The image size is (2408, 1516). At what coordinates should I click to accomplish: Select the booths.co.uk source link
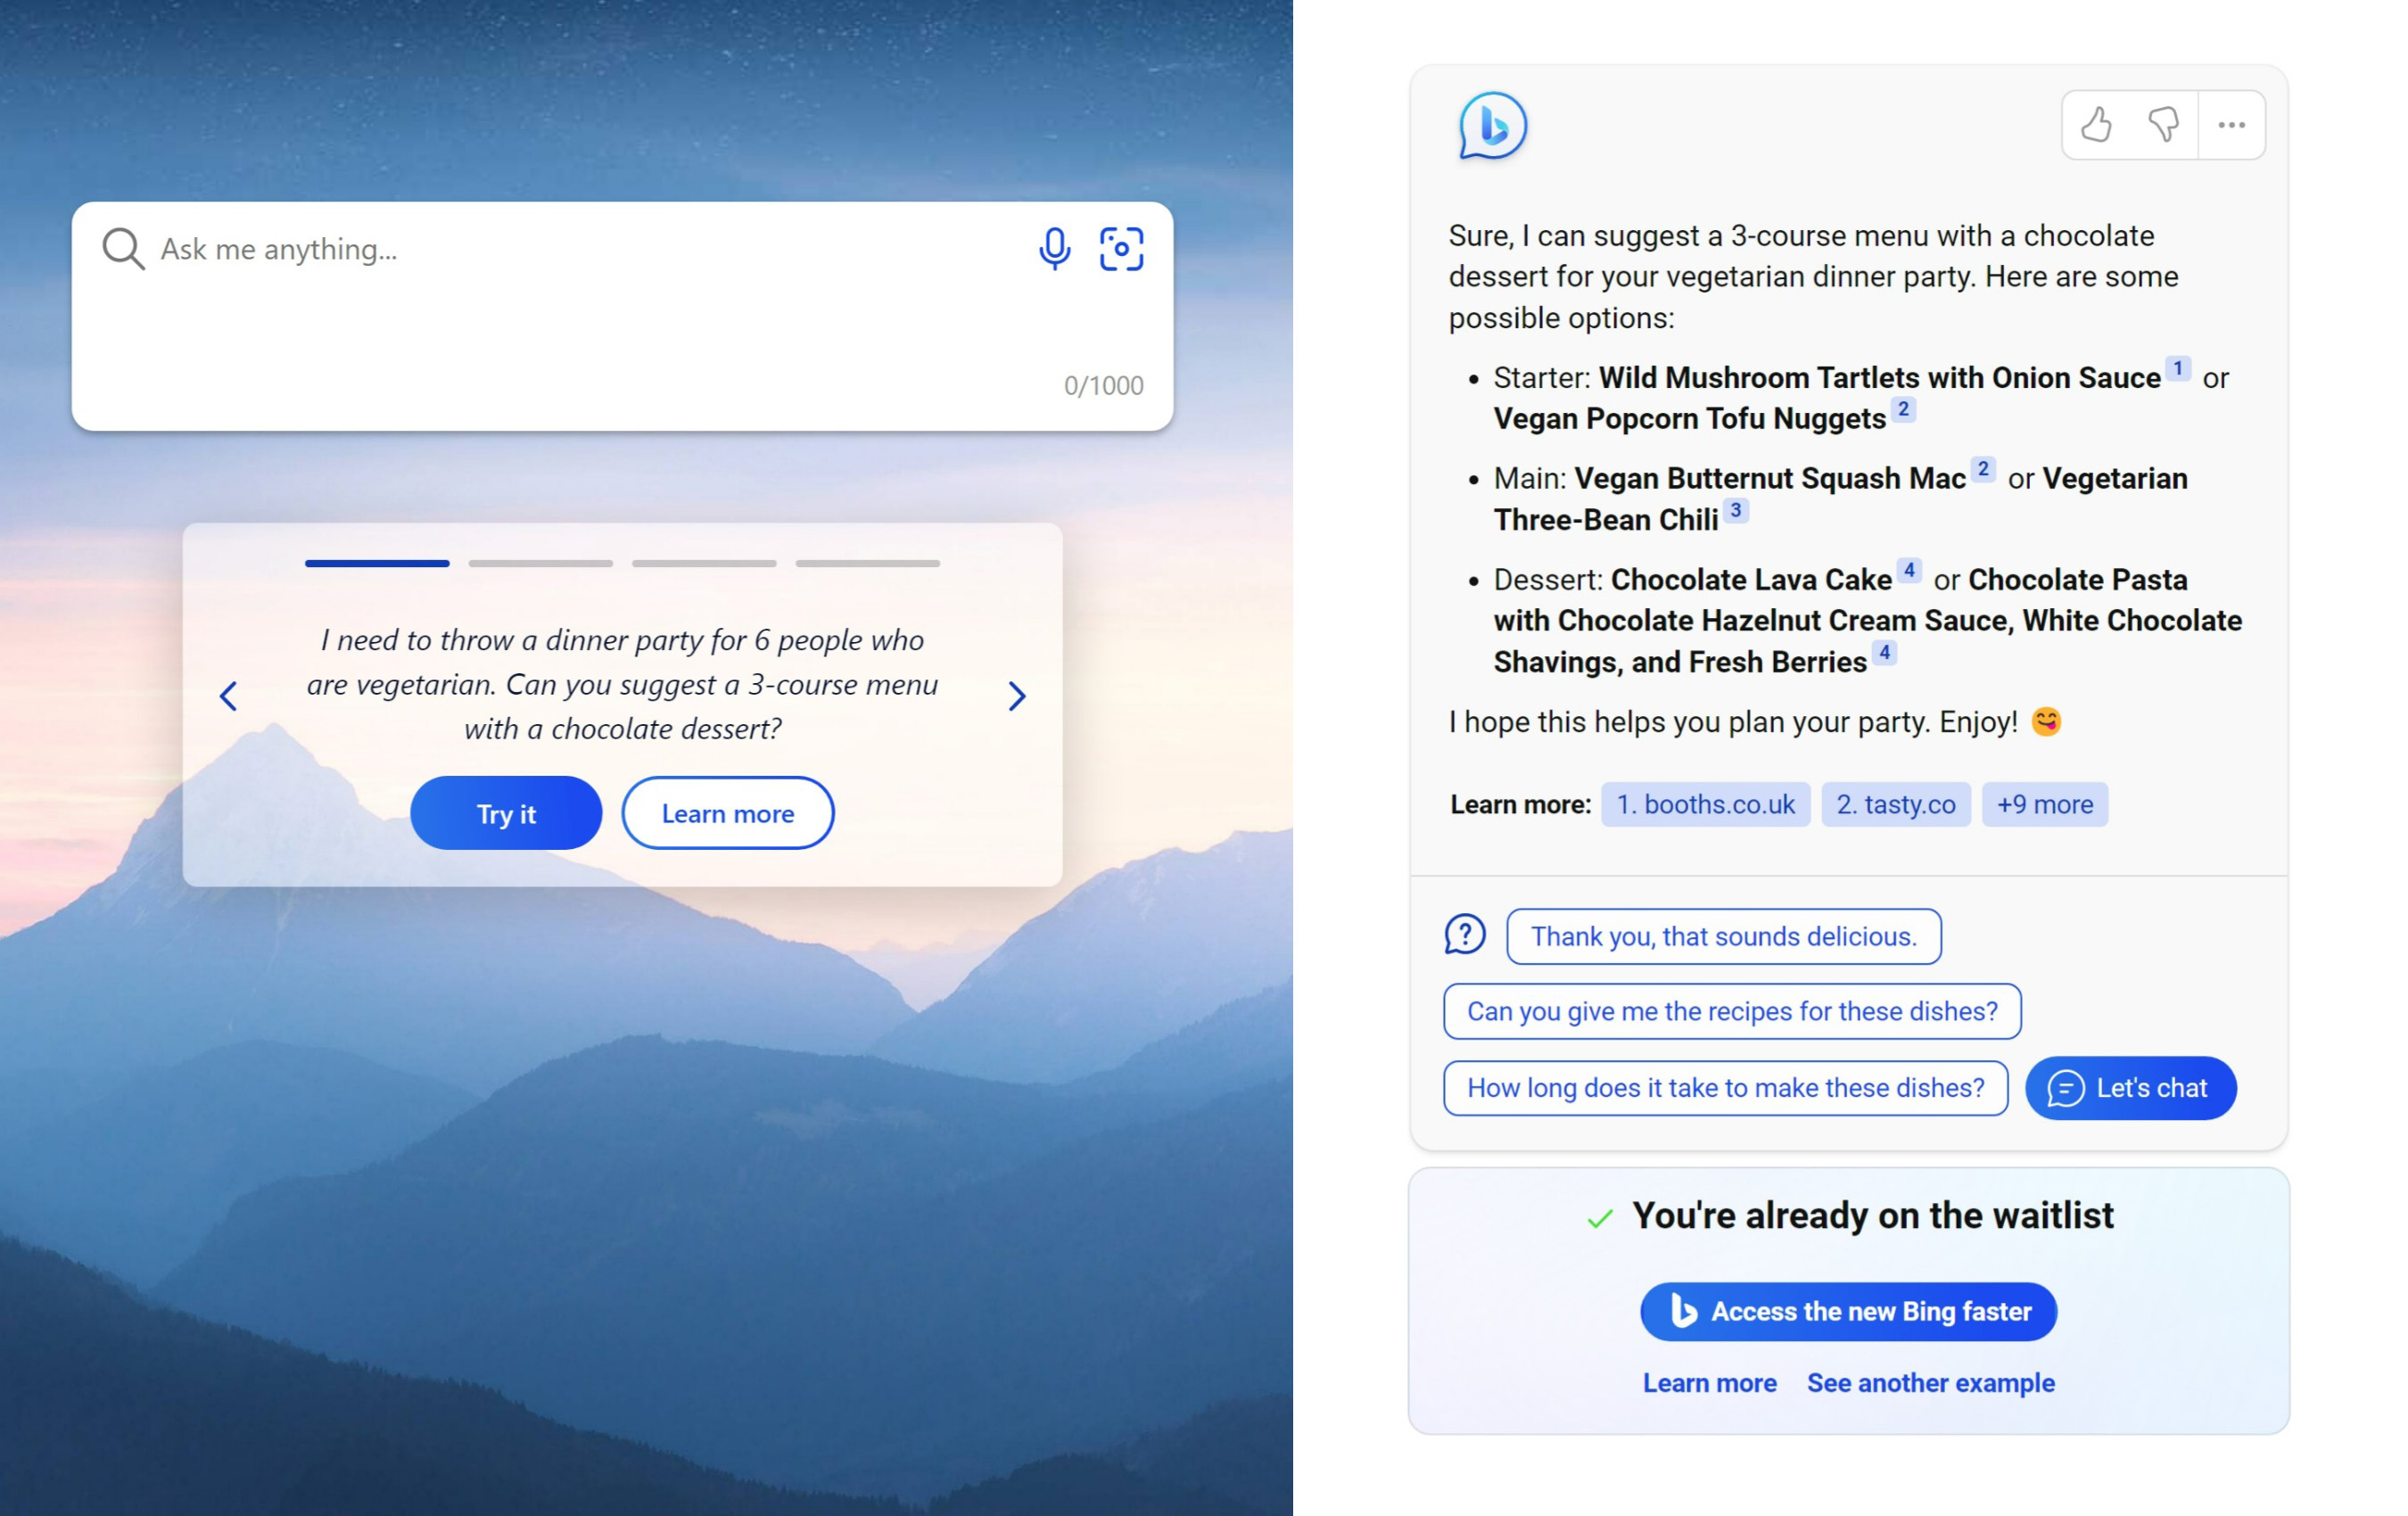pyautogui.click(x=1704, y=803)
